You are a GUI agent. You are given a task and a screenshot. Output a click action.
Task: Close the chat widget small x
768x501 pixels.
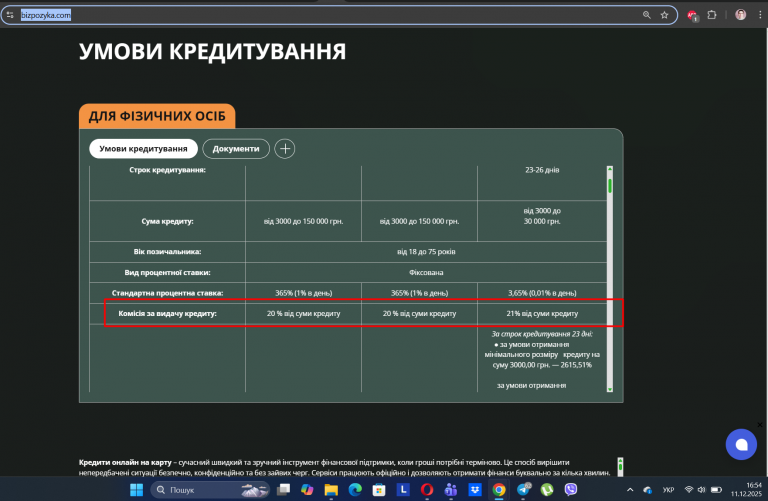point(760,425)
